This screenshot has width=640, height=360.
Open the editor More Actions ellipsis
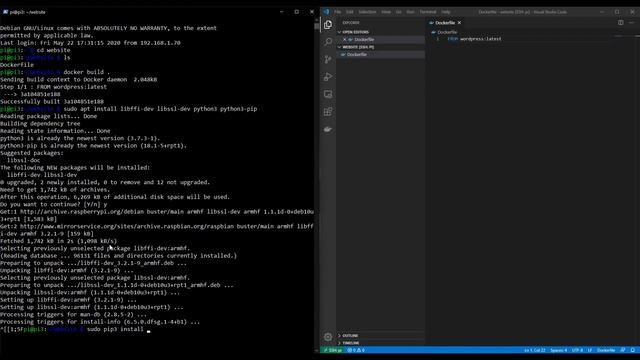[x=631, y=23]
